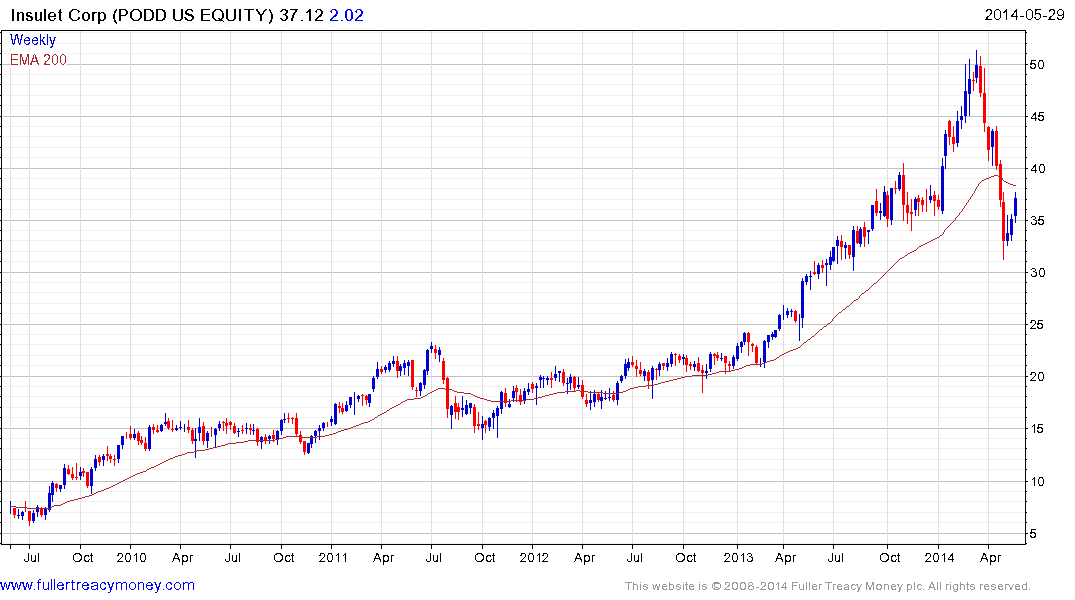Select the price change value 2.02
This screenshot has width=1075, height=600.
pos(346,15)
